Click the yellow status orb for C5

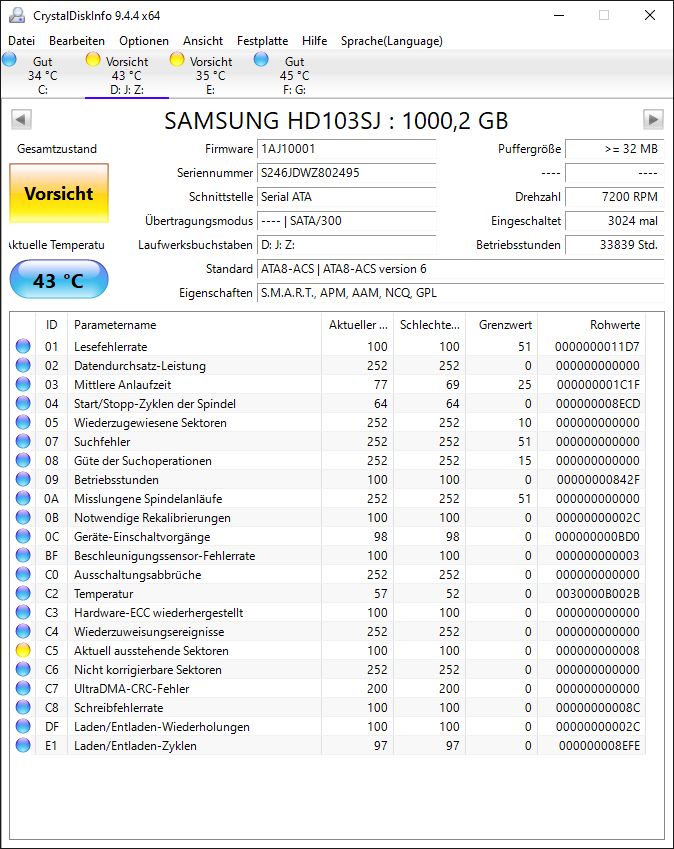click(23, 650)
